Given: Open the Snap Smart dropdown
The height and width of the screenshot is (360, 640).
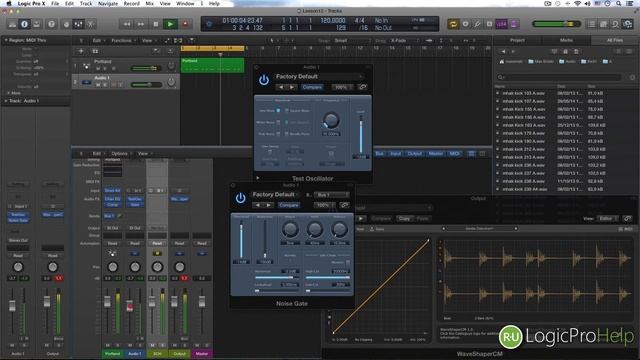Looking at the screenshot, I should coord(352,40).
